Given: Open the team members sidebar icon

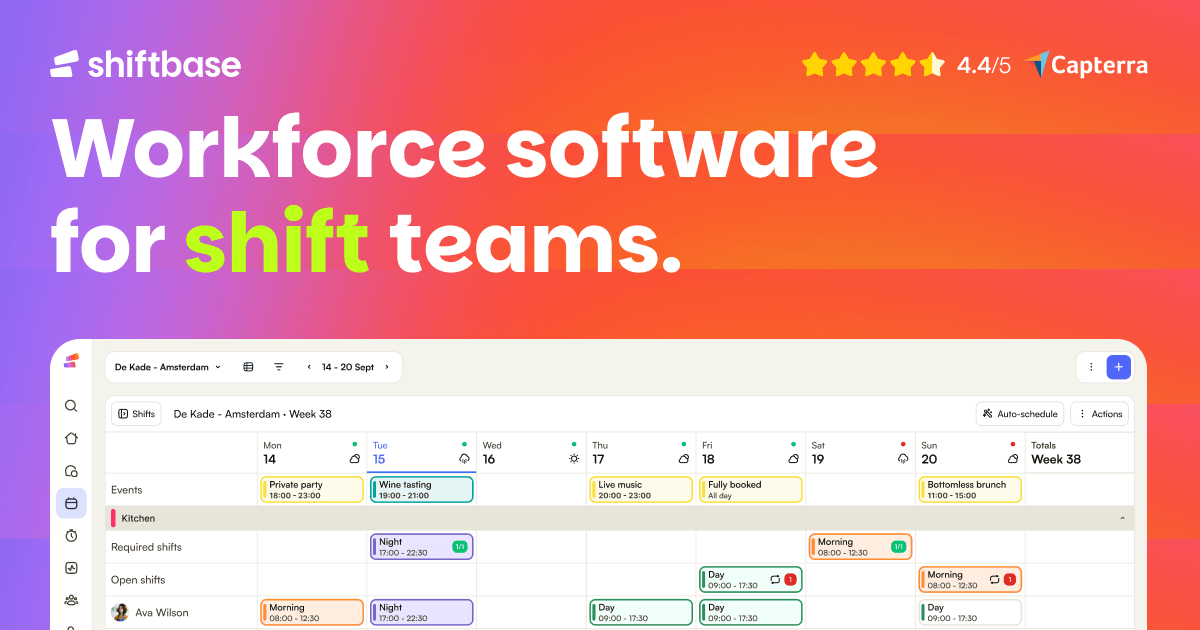Looking at the screenshot, I should coord(71,600).
